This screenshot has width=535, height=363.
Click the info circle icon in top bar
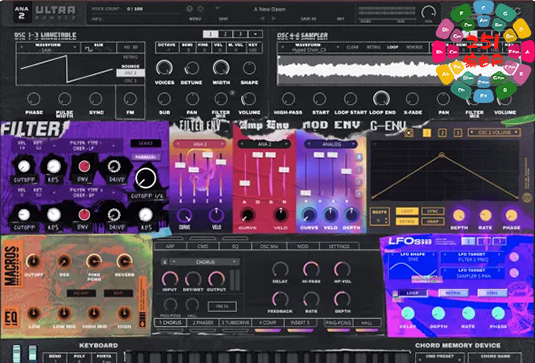pos(190,9)
